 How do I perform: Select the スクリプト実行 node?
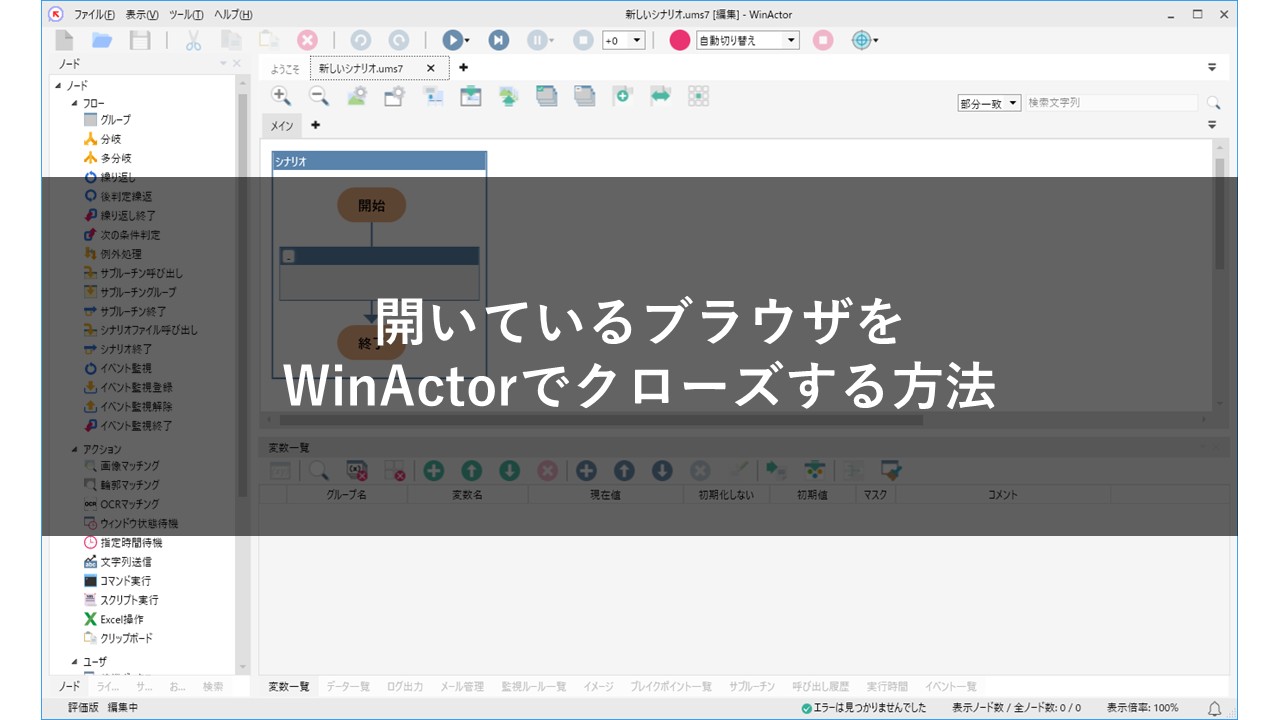tap(121, 600)
